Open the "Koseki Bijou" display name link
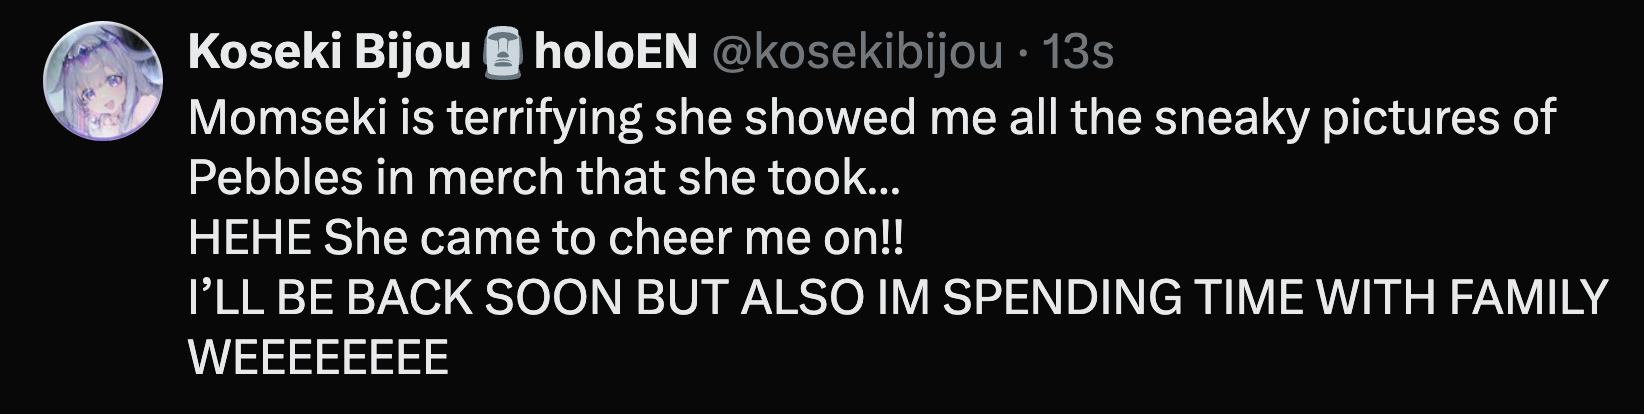Screen dimensions: 1644x414 (329, 54)
